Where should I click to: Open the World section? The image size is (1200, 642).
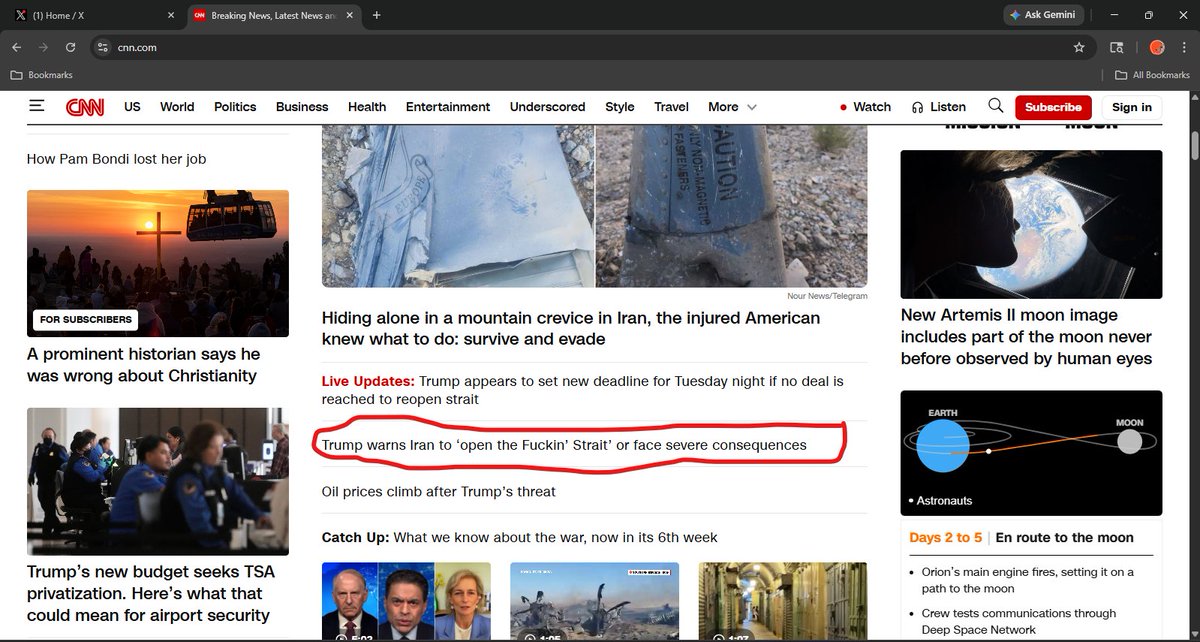[x=177, y=107]
